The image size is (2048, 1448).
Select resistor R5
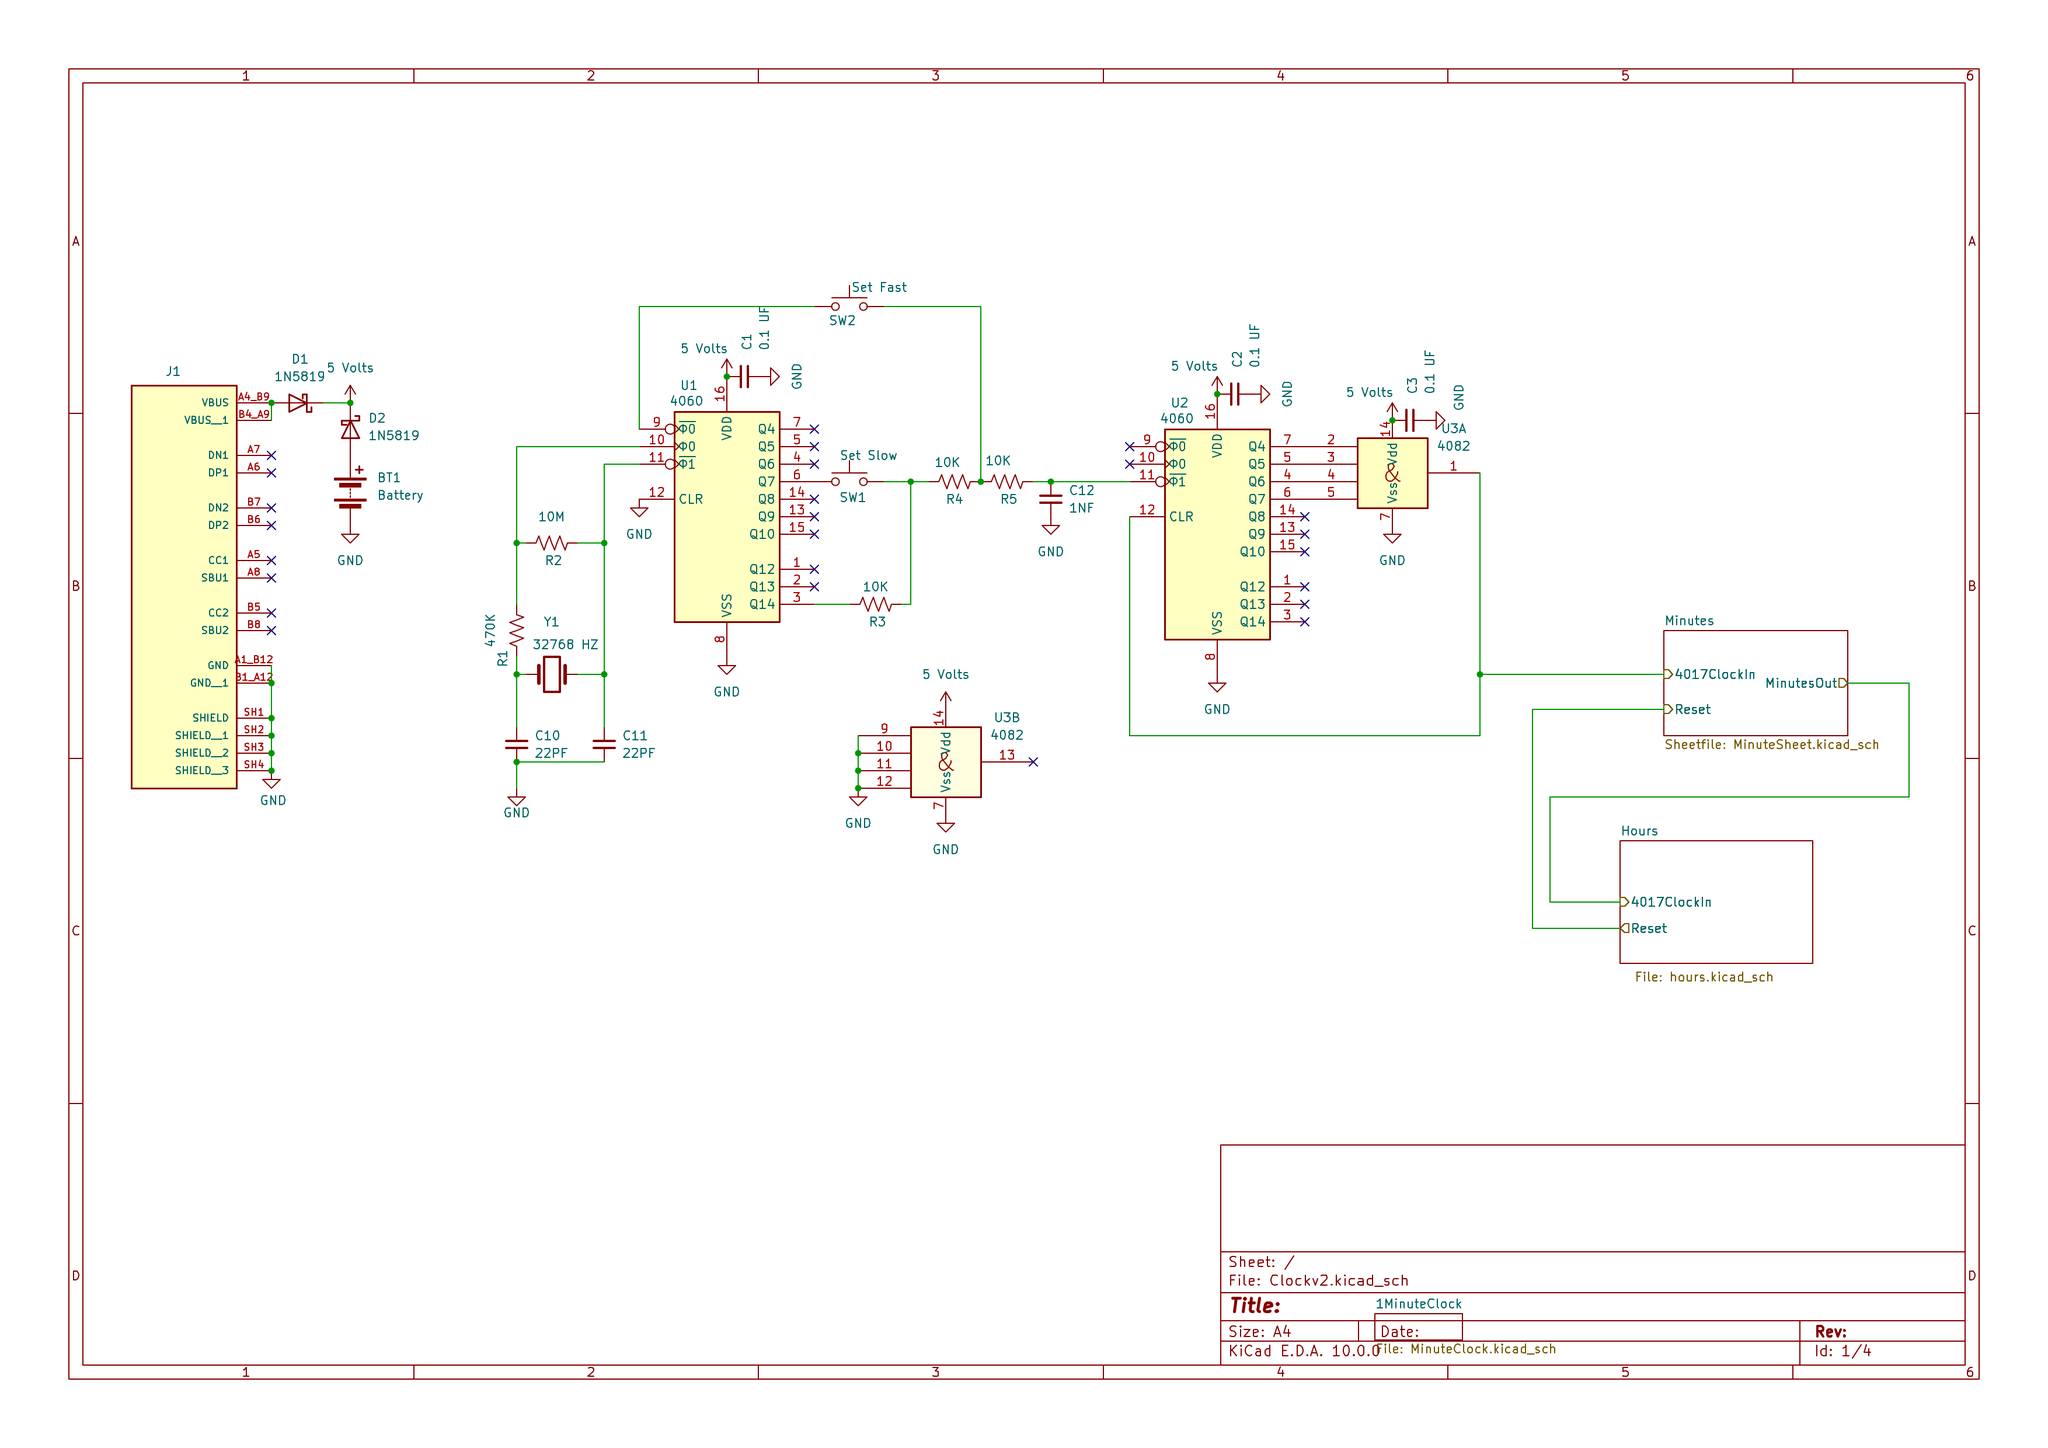[x=1007, y=482]
